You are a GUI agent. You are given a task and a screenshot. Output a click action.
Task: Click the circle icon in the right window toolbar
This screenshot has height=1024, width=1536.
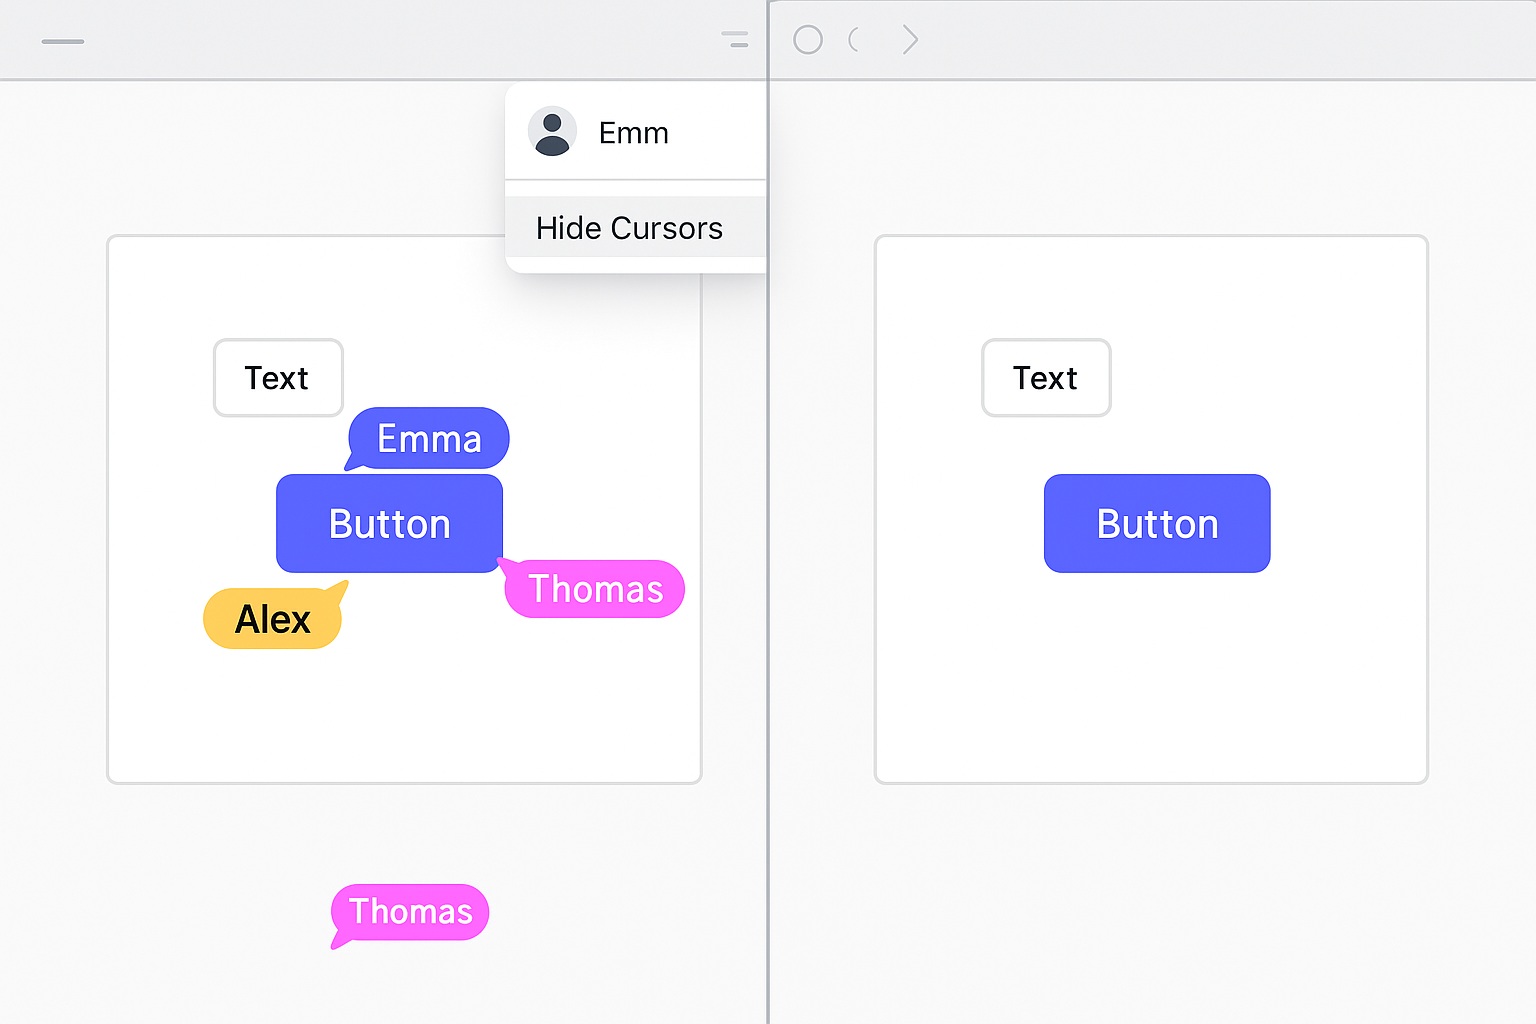(x=806, y=40)
